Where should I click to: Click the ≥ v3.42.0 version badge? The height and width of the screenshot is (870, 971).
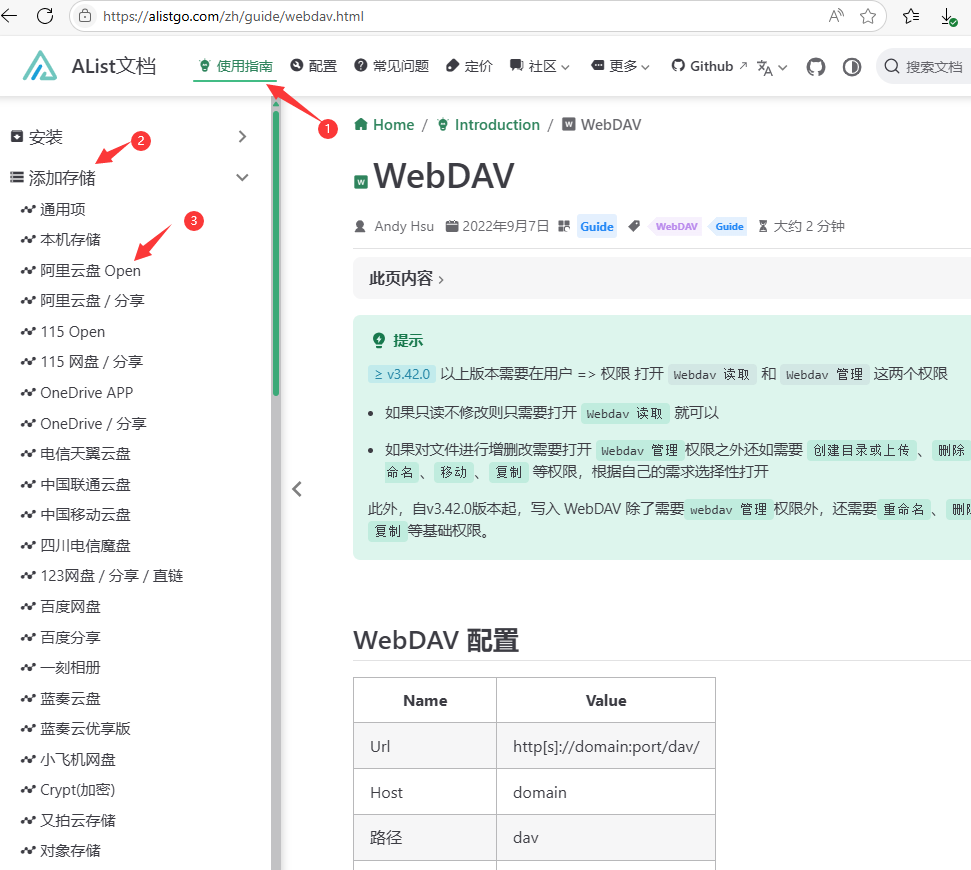click(x=402, y=374)
